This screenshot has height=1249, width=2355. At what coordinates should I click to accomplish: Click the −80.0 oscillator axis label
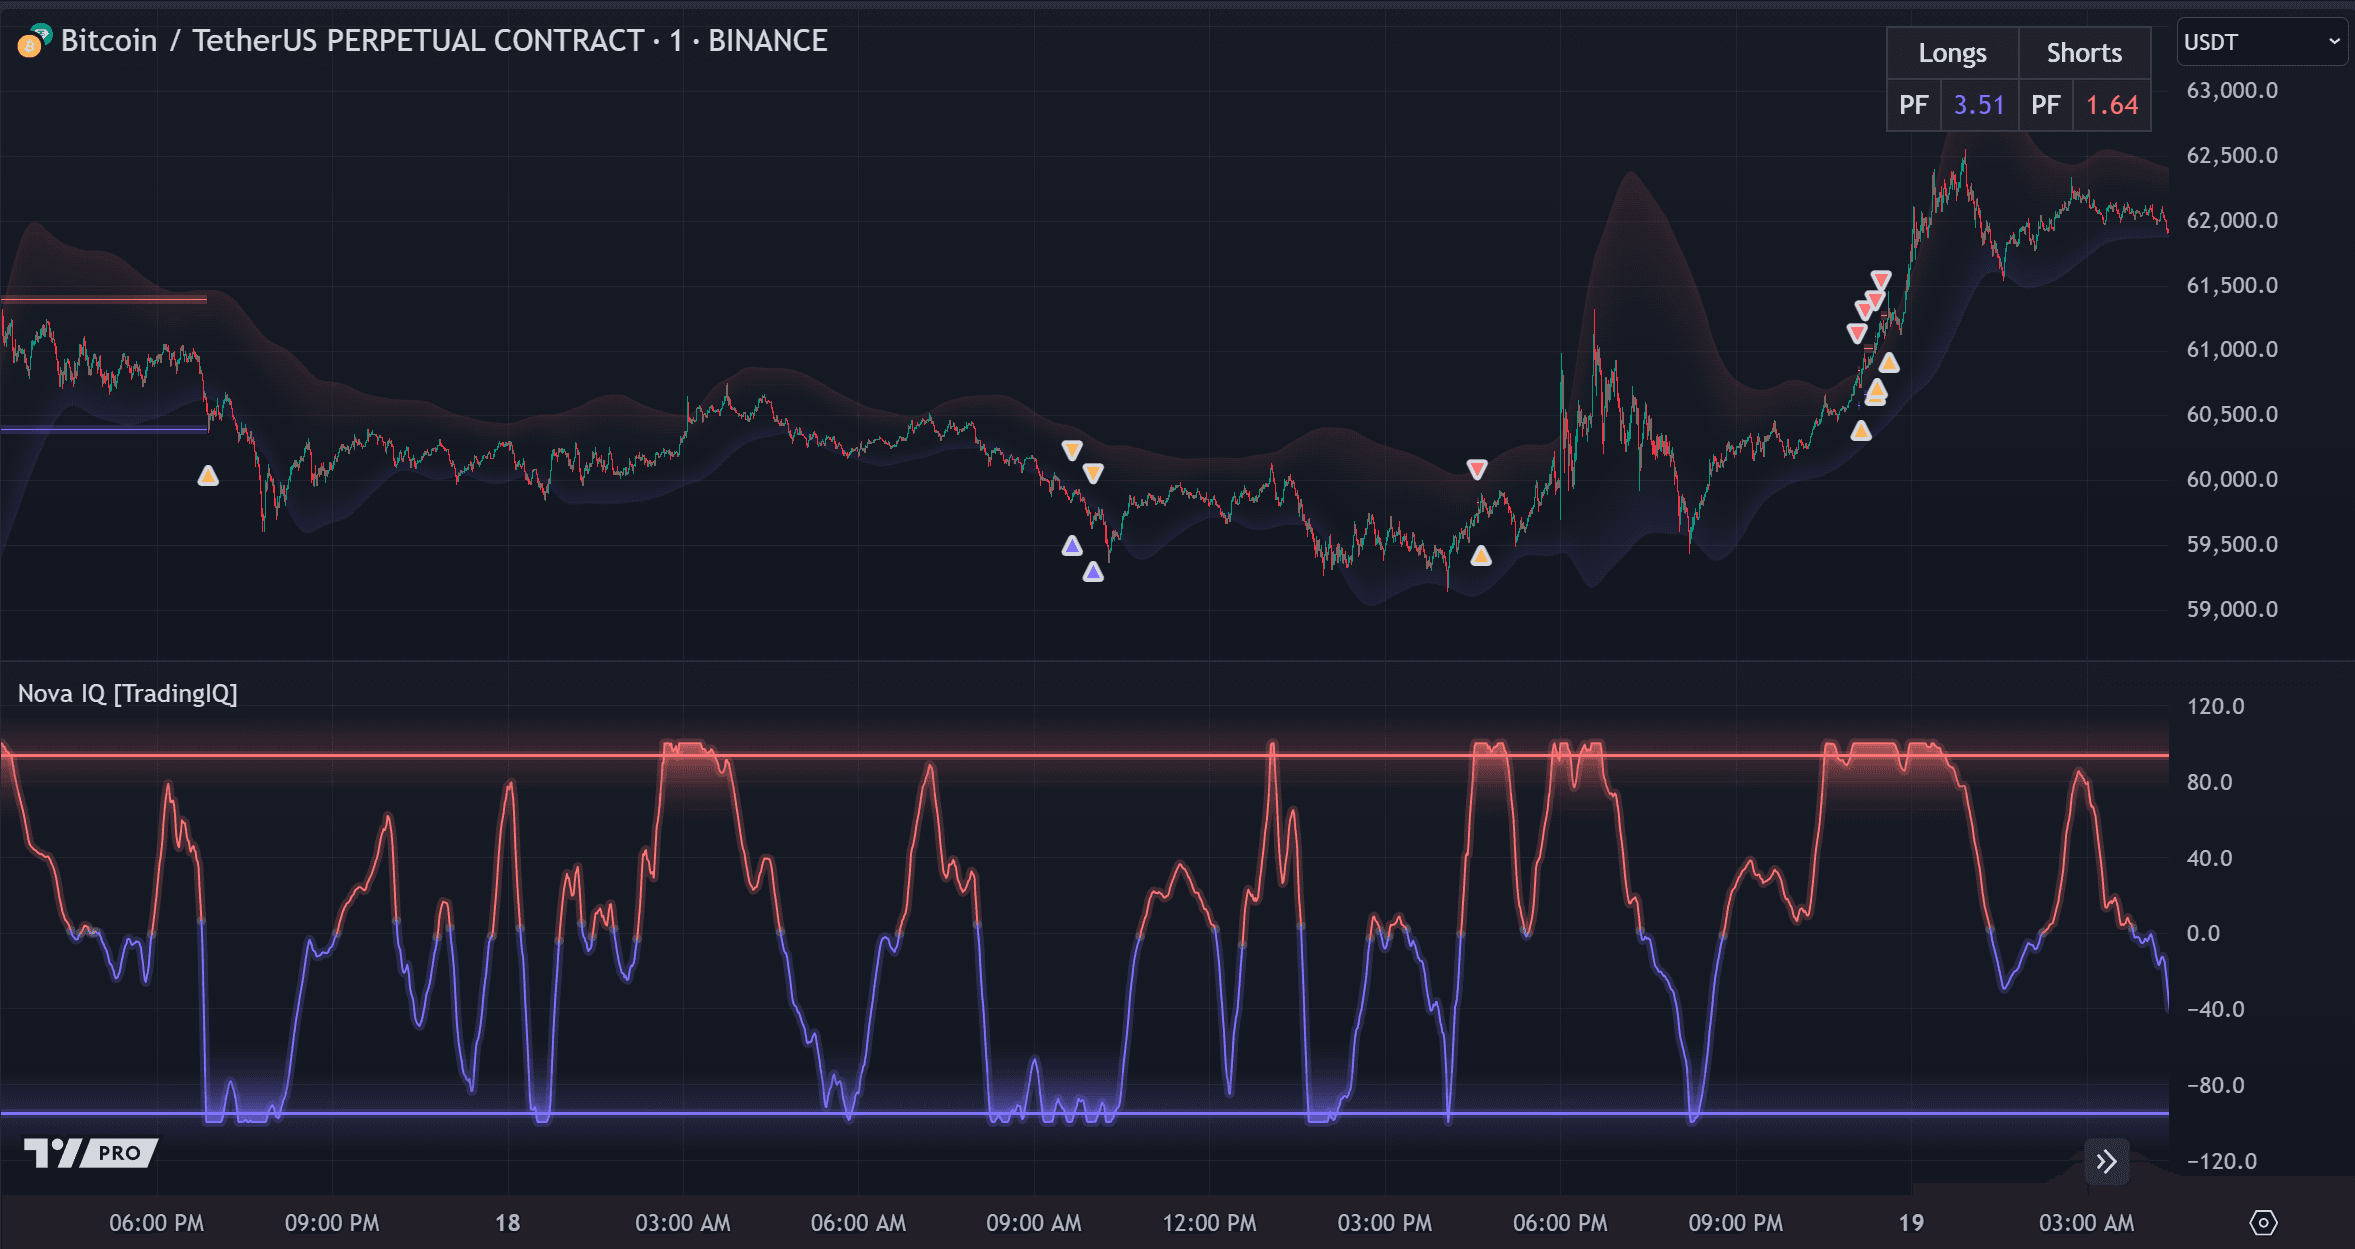pos(2215,1085)
